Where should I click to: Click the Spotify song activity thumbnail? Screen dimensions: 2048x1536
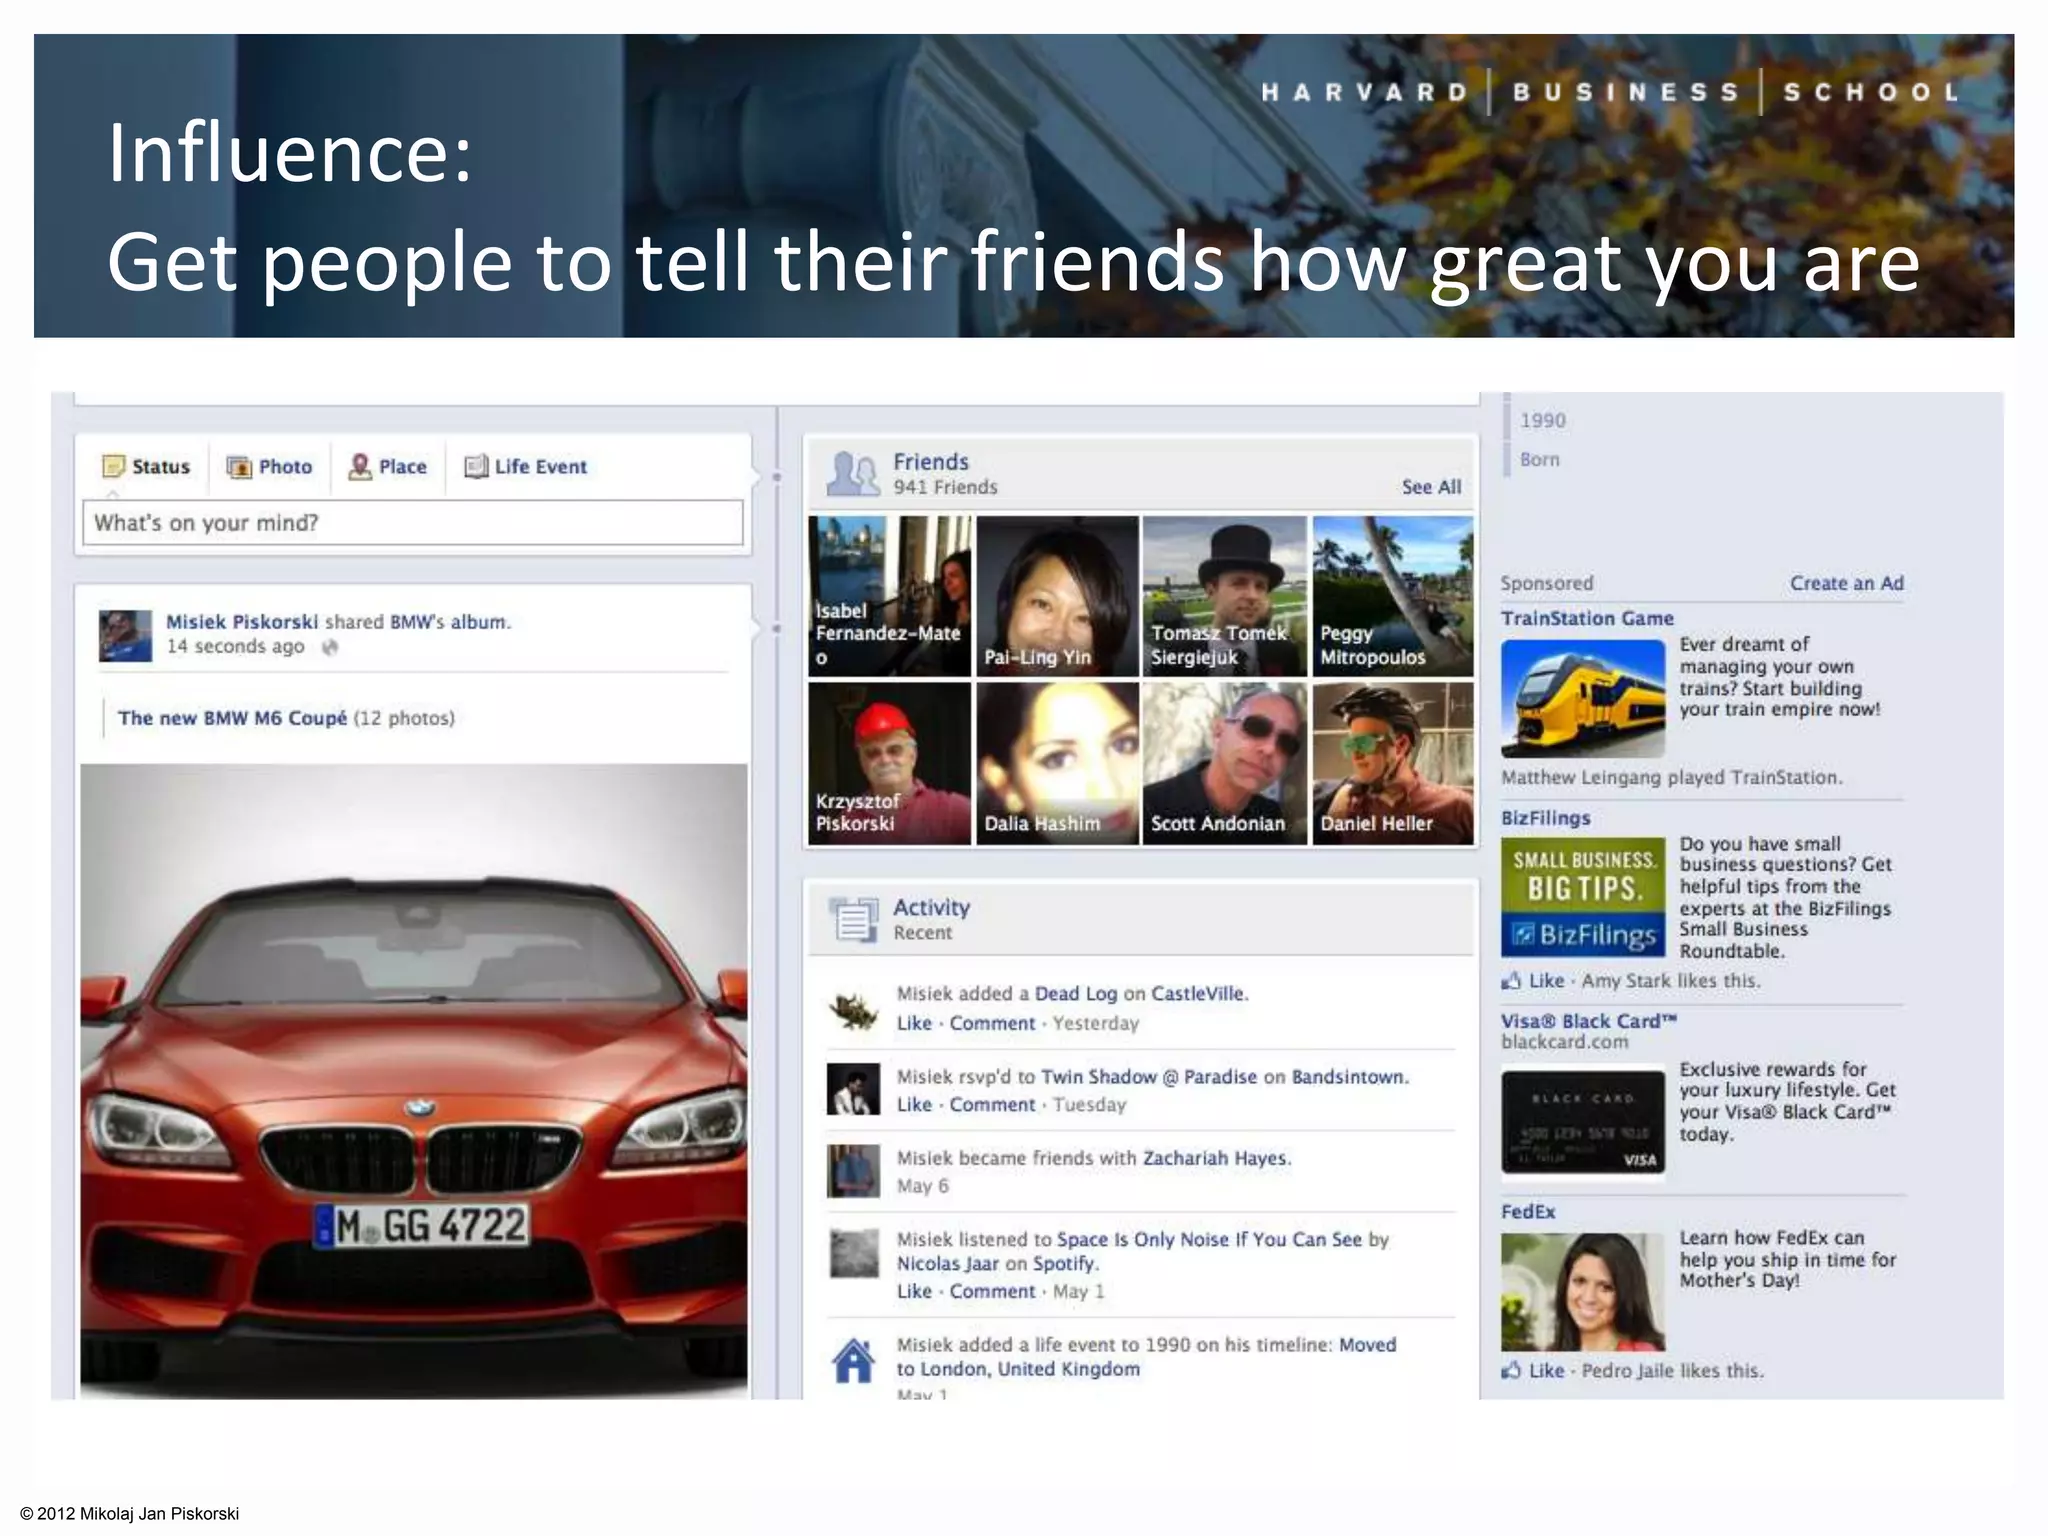(x=854, y=1253)
